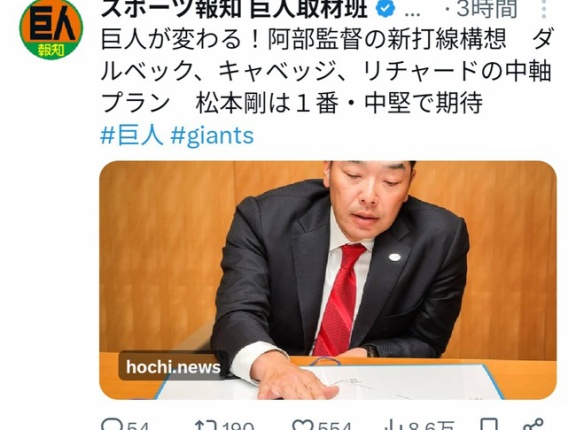Screen dimensions: 576x430
Task: Open the 巨人 報知 profile avatar
Action: pyautogui.click(x=51, y=29)
